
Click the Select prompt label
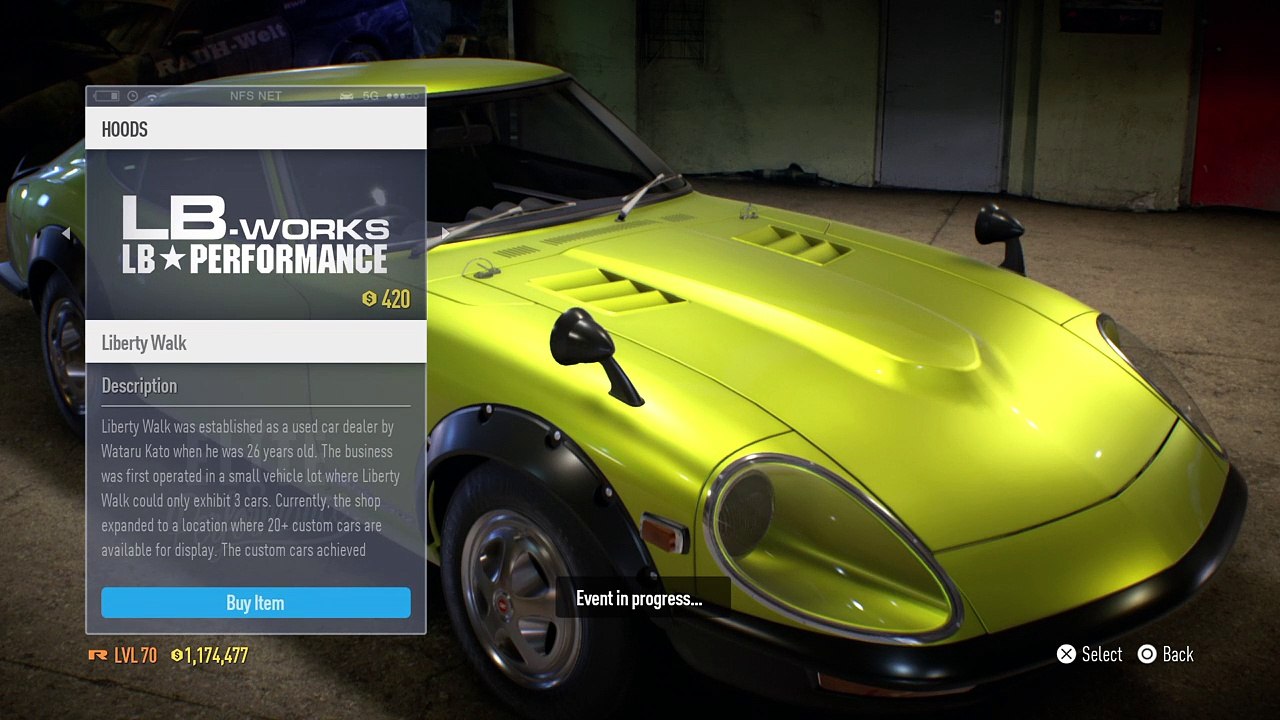tap(1102, 654)
